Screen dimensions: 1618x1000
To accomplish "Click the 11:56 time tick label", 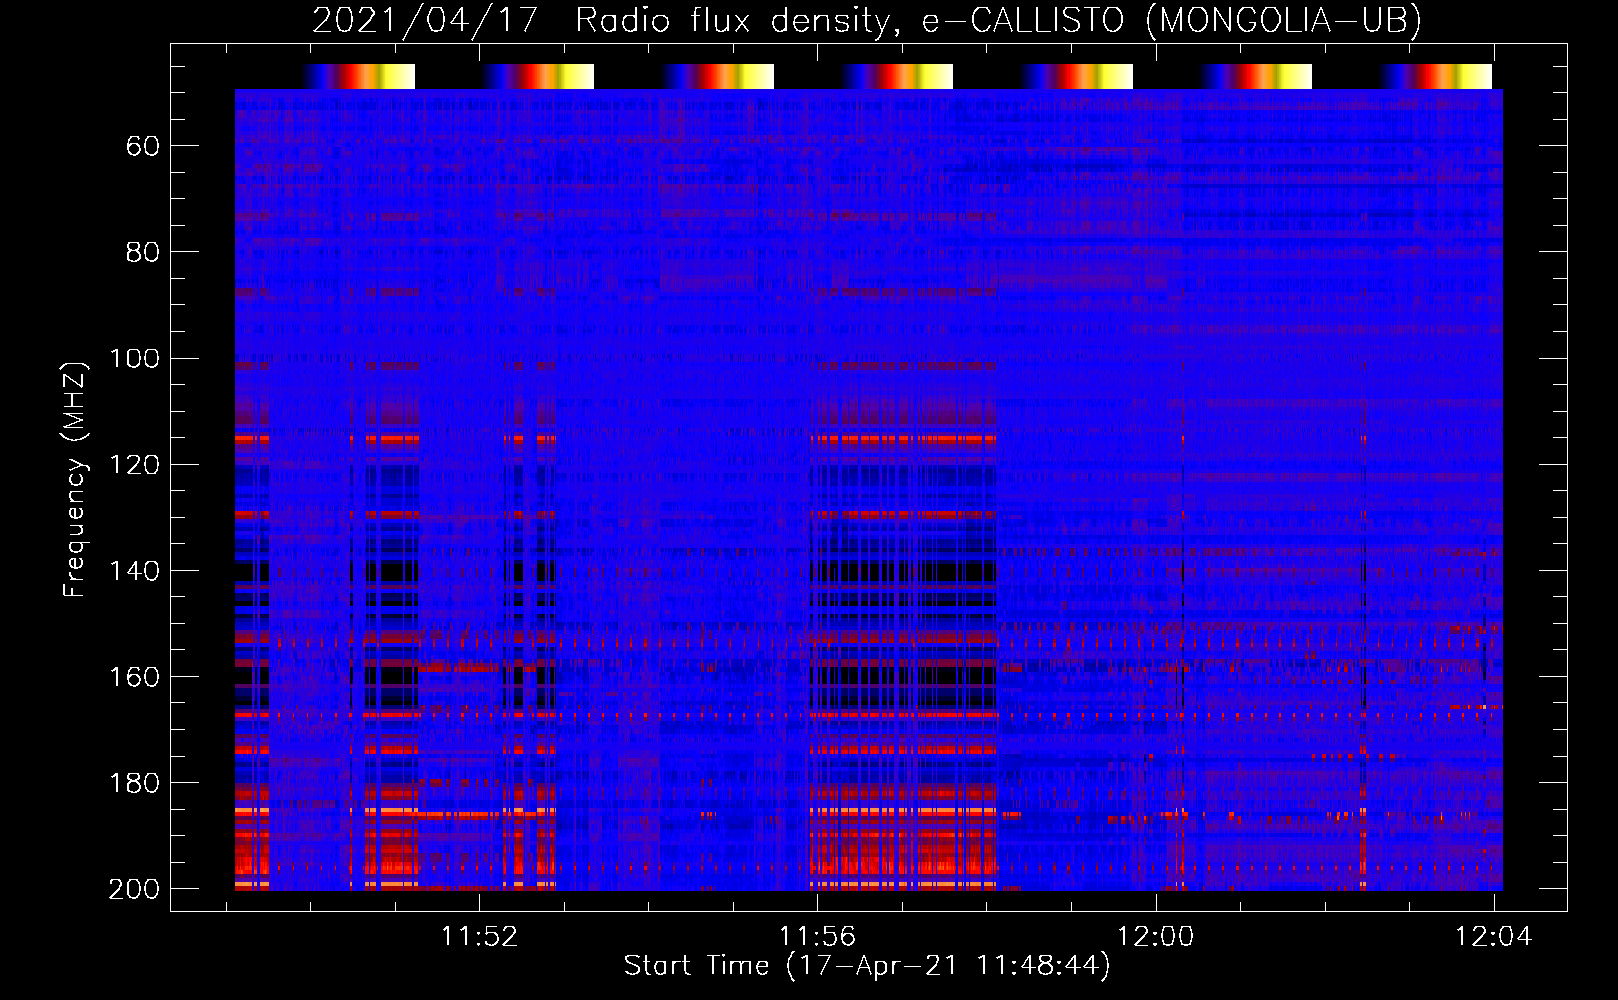I will pos(818,937).
